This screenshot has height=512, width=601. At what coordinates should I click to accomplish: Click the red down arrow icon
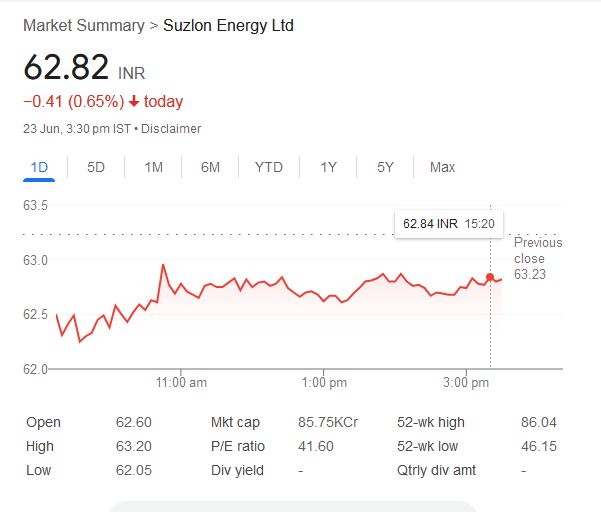[x=133, y=102]
